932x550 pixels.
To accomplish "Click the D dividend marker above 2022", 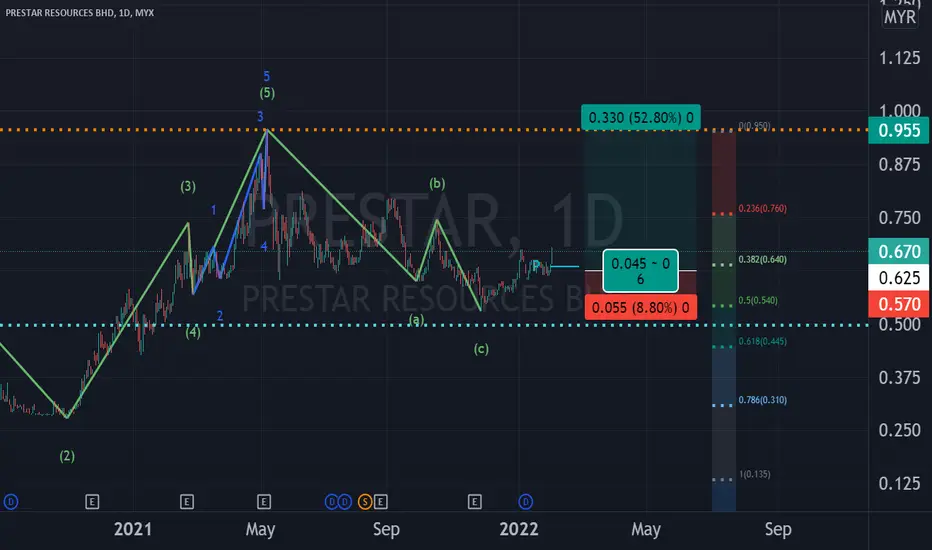I will click(x=525, y=502).
